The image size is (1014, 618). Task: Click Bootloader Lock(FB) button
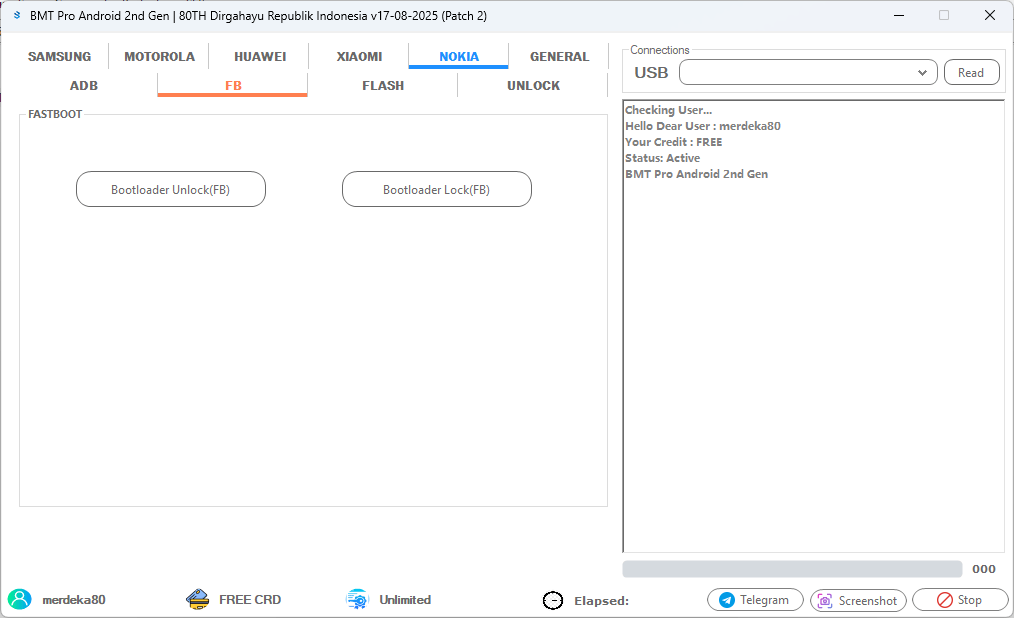(436, 189)
